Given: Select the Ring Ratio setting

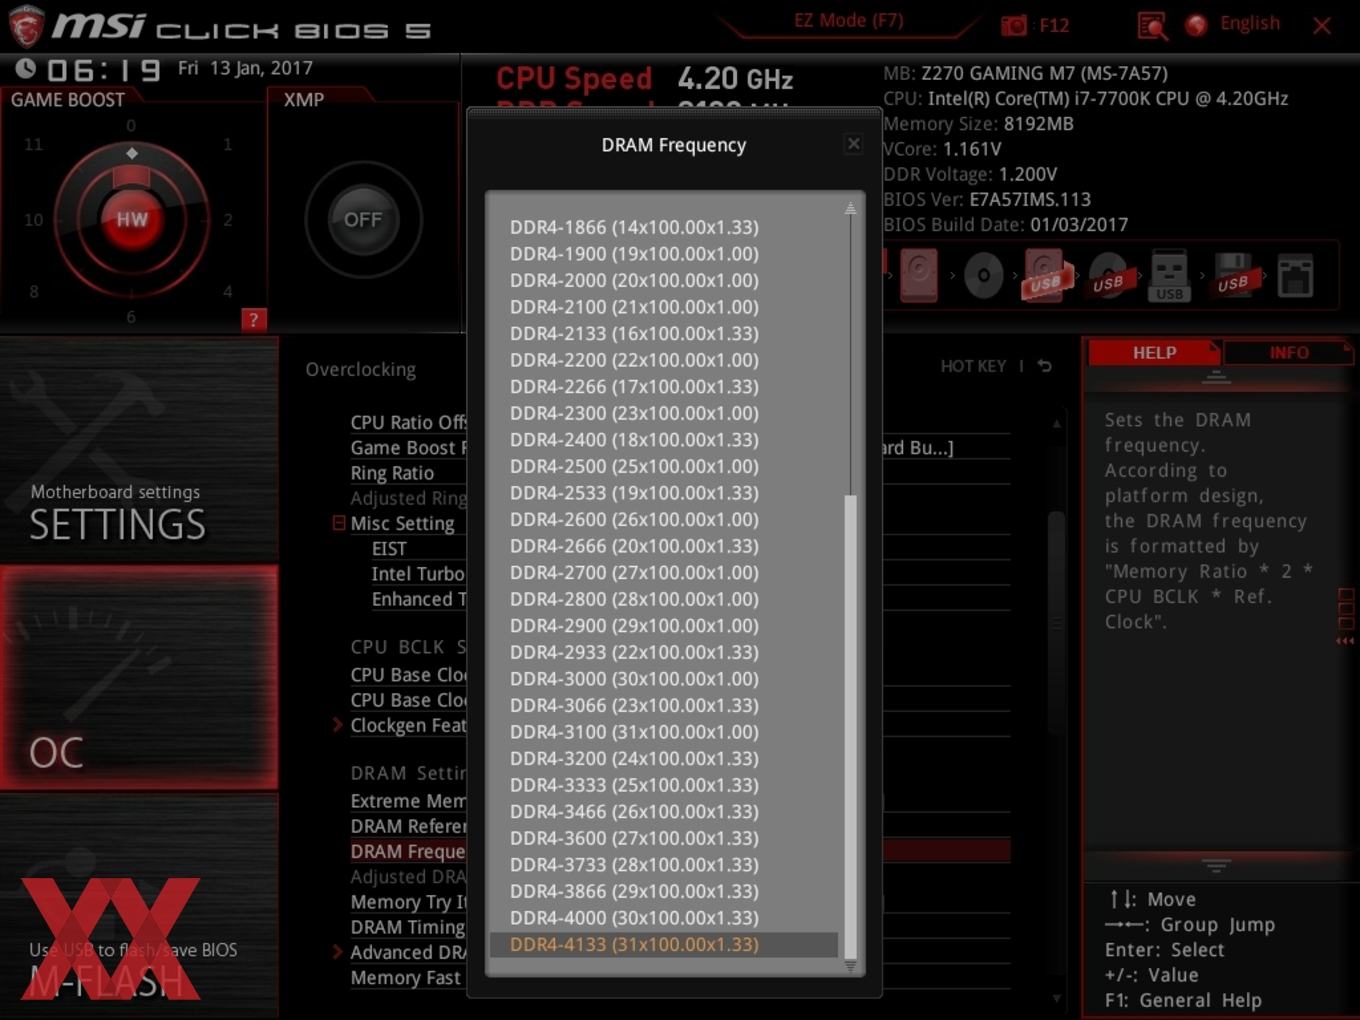Looking at the screenshot, I should tap(392, 472).
